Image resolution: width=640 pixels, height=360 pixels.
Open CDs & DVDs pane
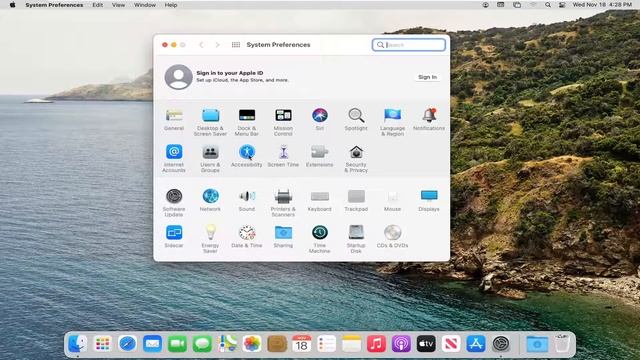coord(393,236)
